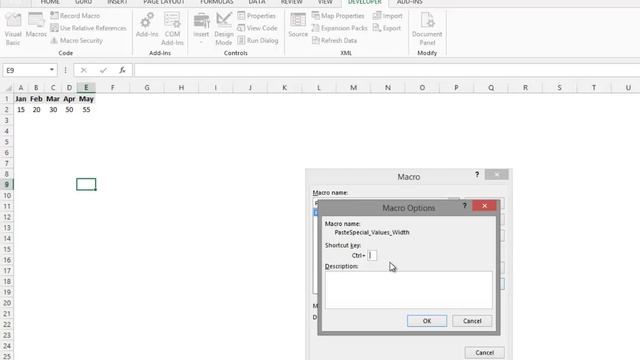Switch to the VIEW ribbon tab
Viewport: 640px width, 360px height.
[x=325, y=2]
